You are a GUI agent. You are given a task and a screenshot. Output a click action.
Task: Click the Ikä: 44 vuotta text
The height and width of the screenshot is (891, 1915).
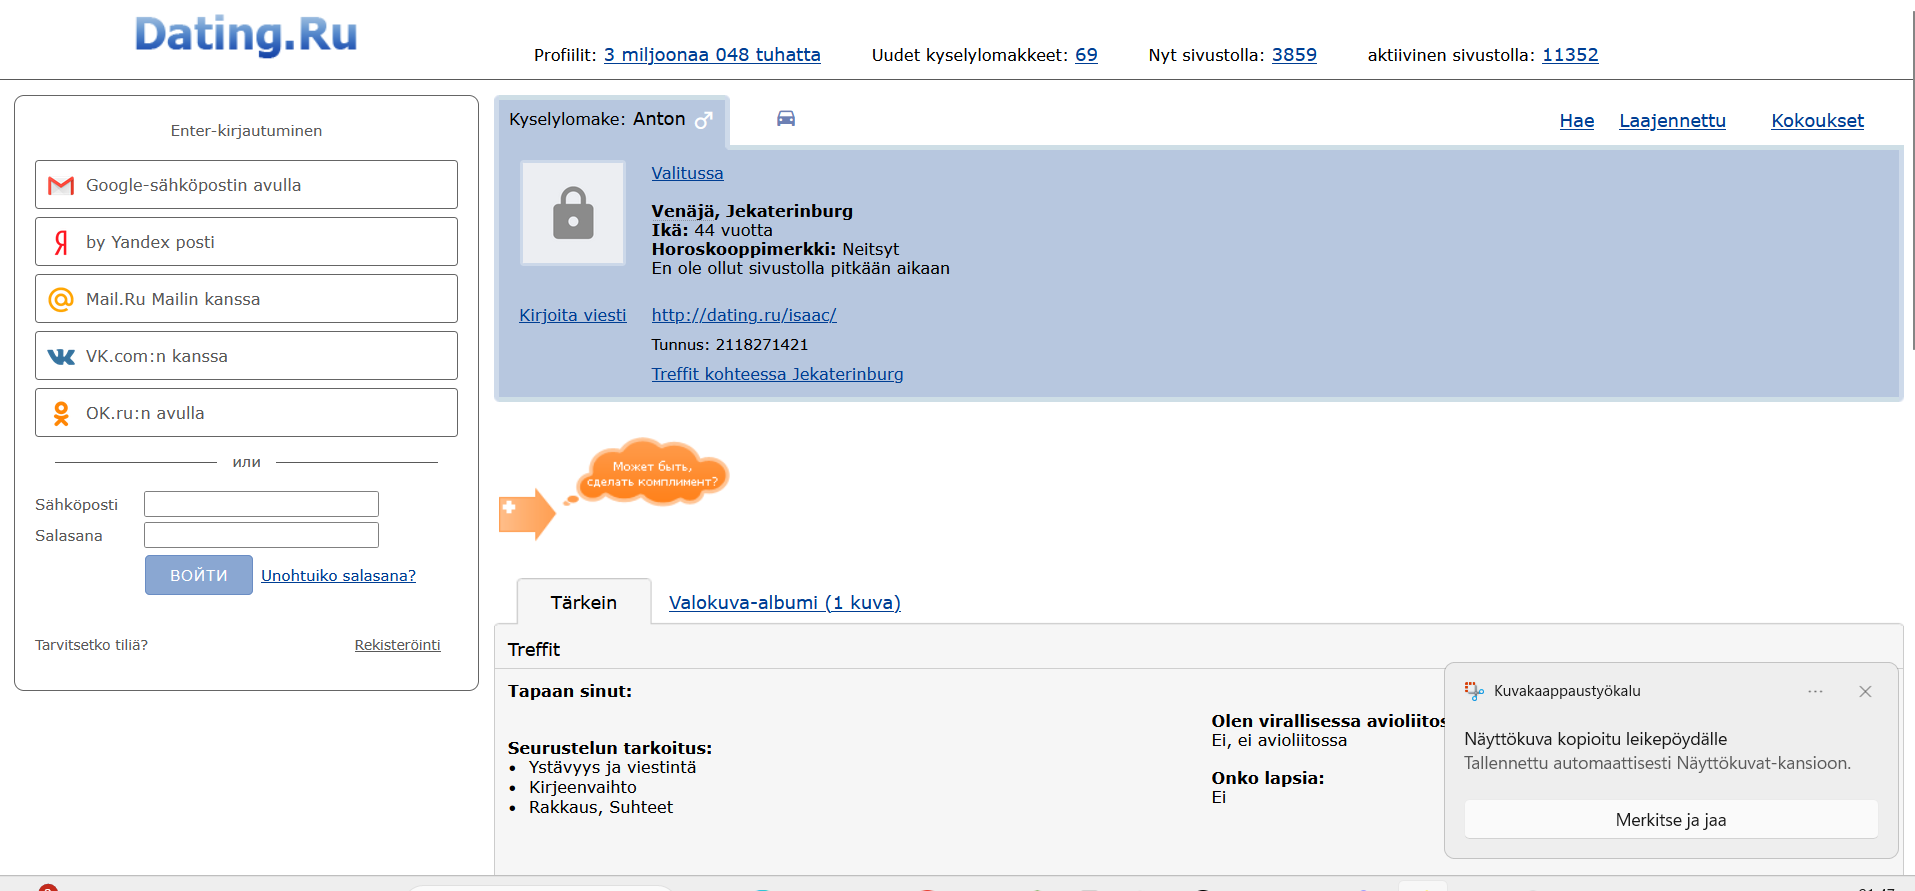[711, 230]
